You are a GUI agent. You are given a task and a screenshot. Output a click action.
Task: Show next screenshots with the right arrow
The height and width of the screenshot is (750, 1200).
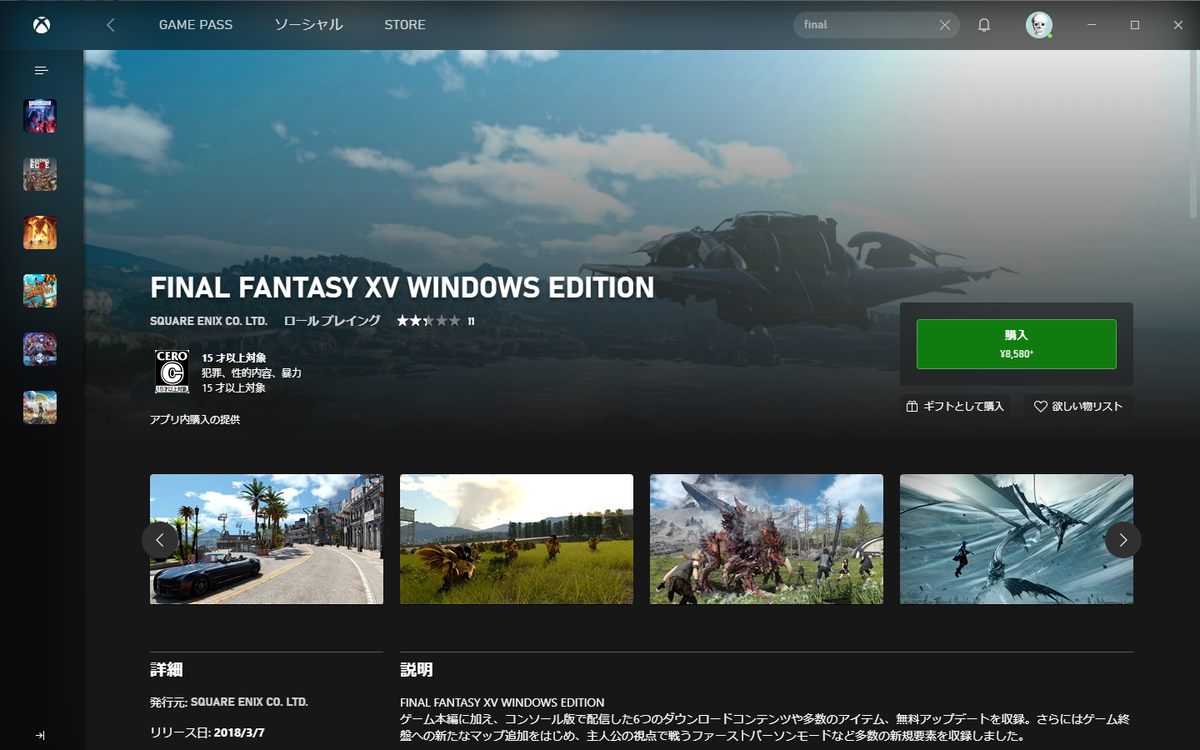pos(1123,540)
